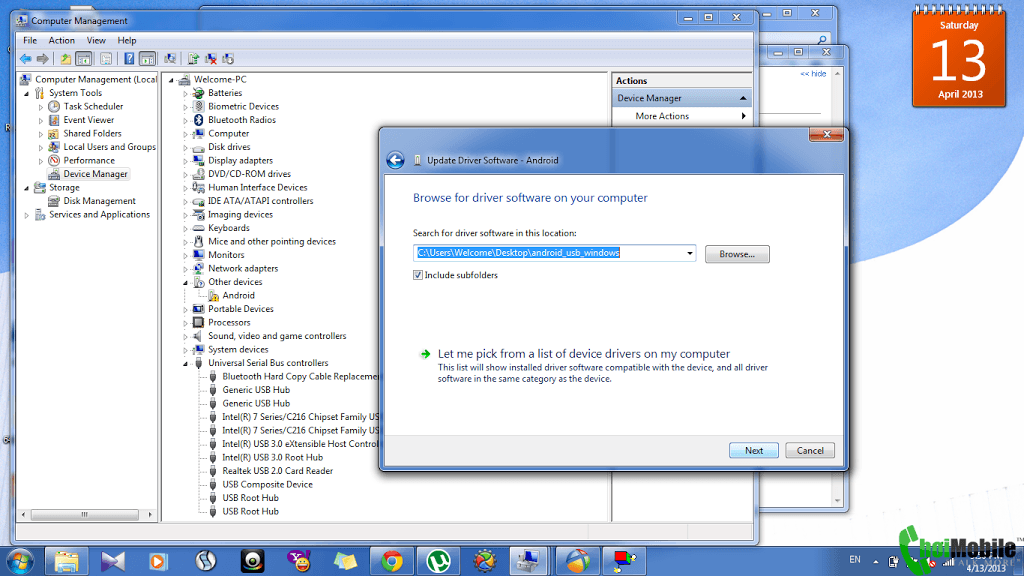Open the Action menu

pos(62,41)
